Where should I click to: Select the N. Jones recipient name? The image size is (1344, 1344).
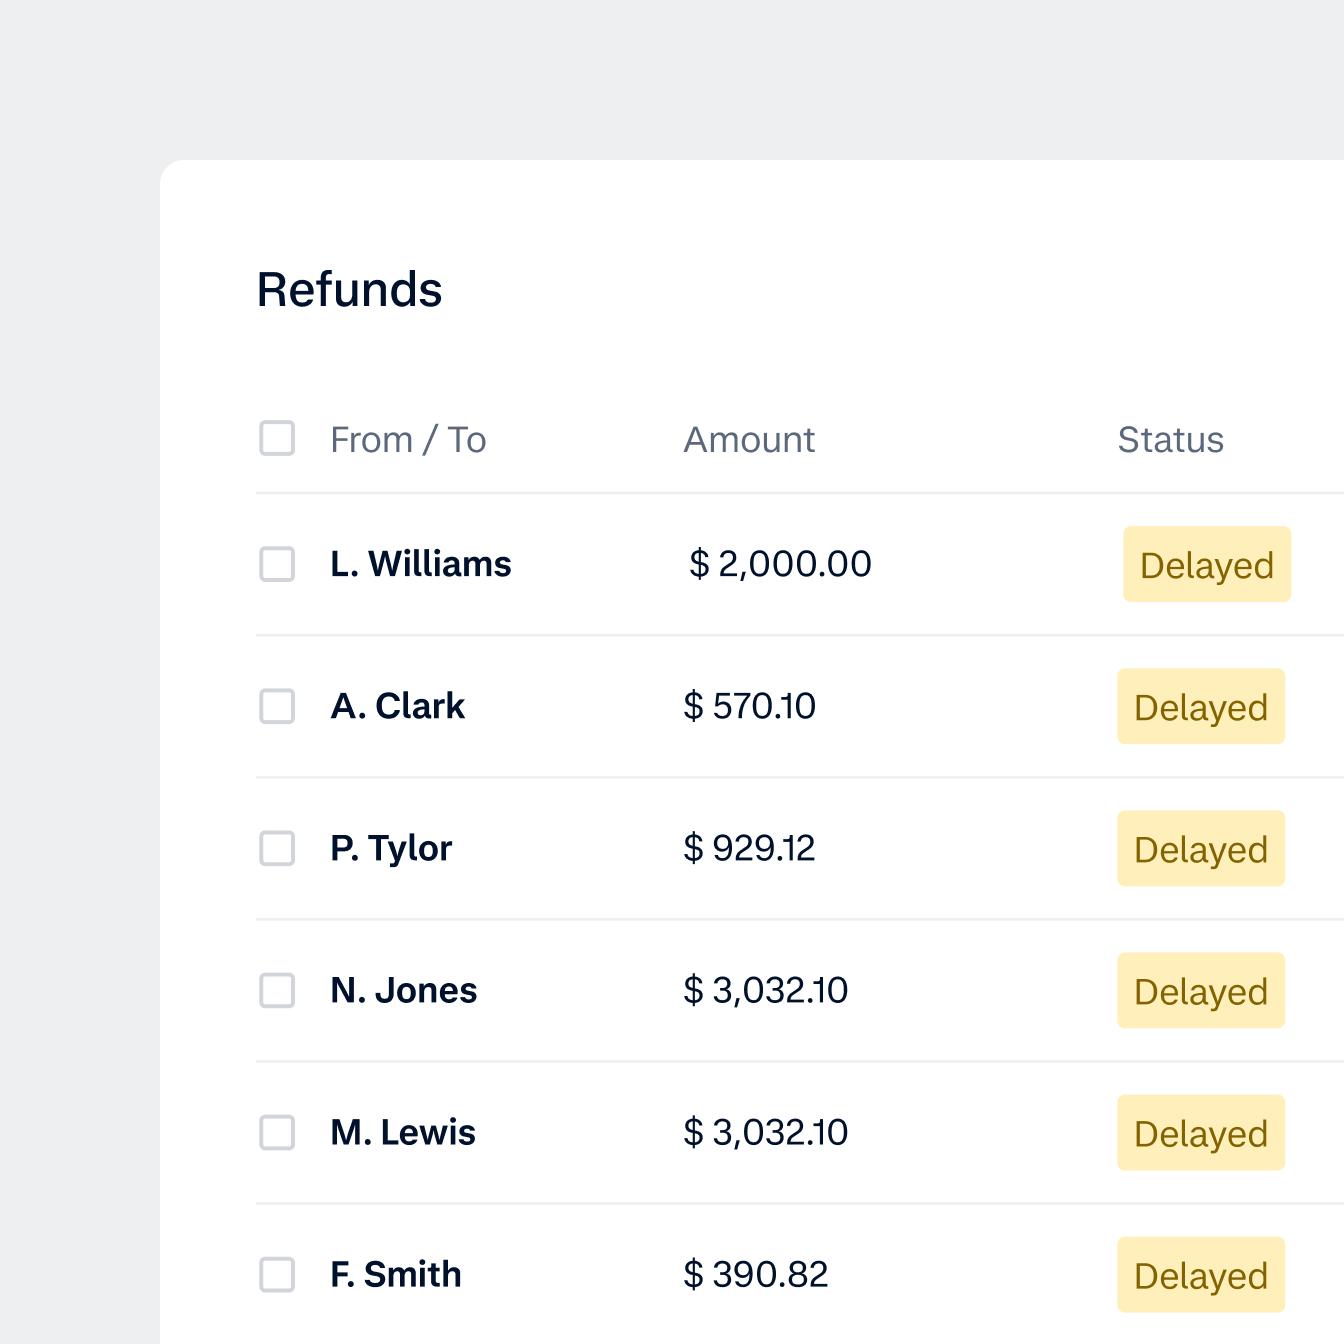point(403,990)
